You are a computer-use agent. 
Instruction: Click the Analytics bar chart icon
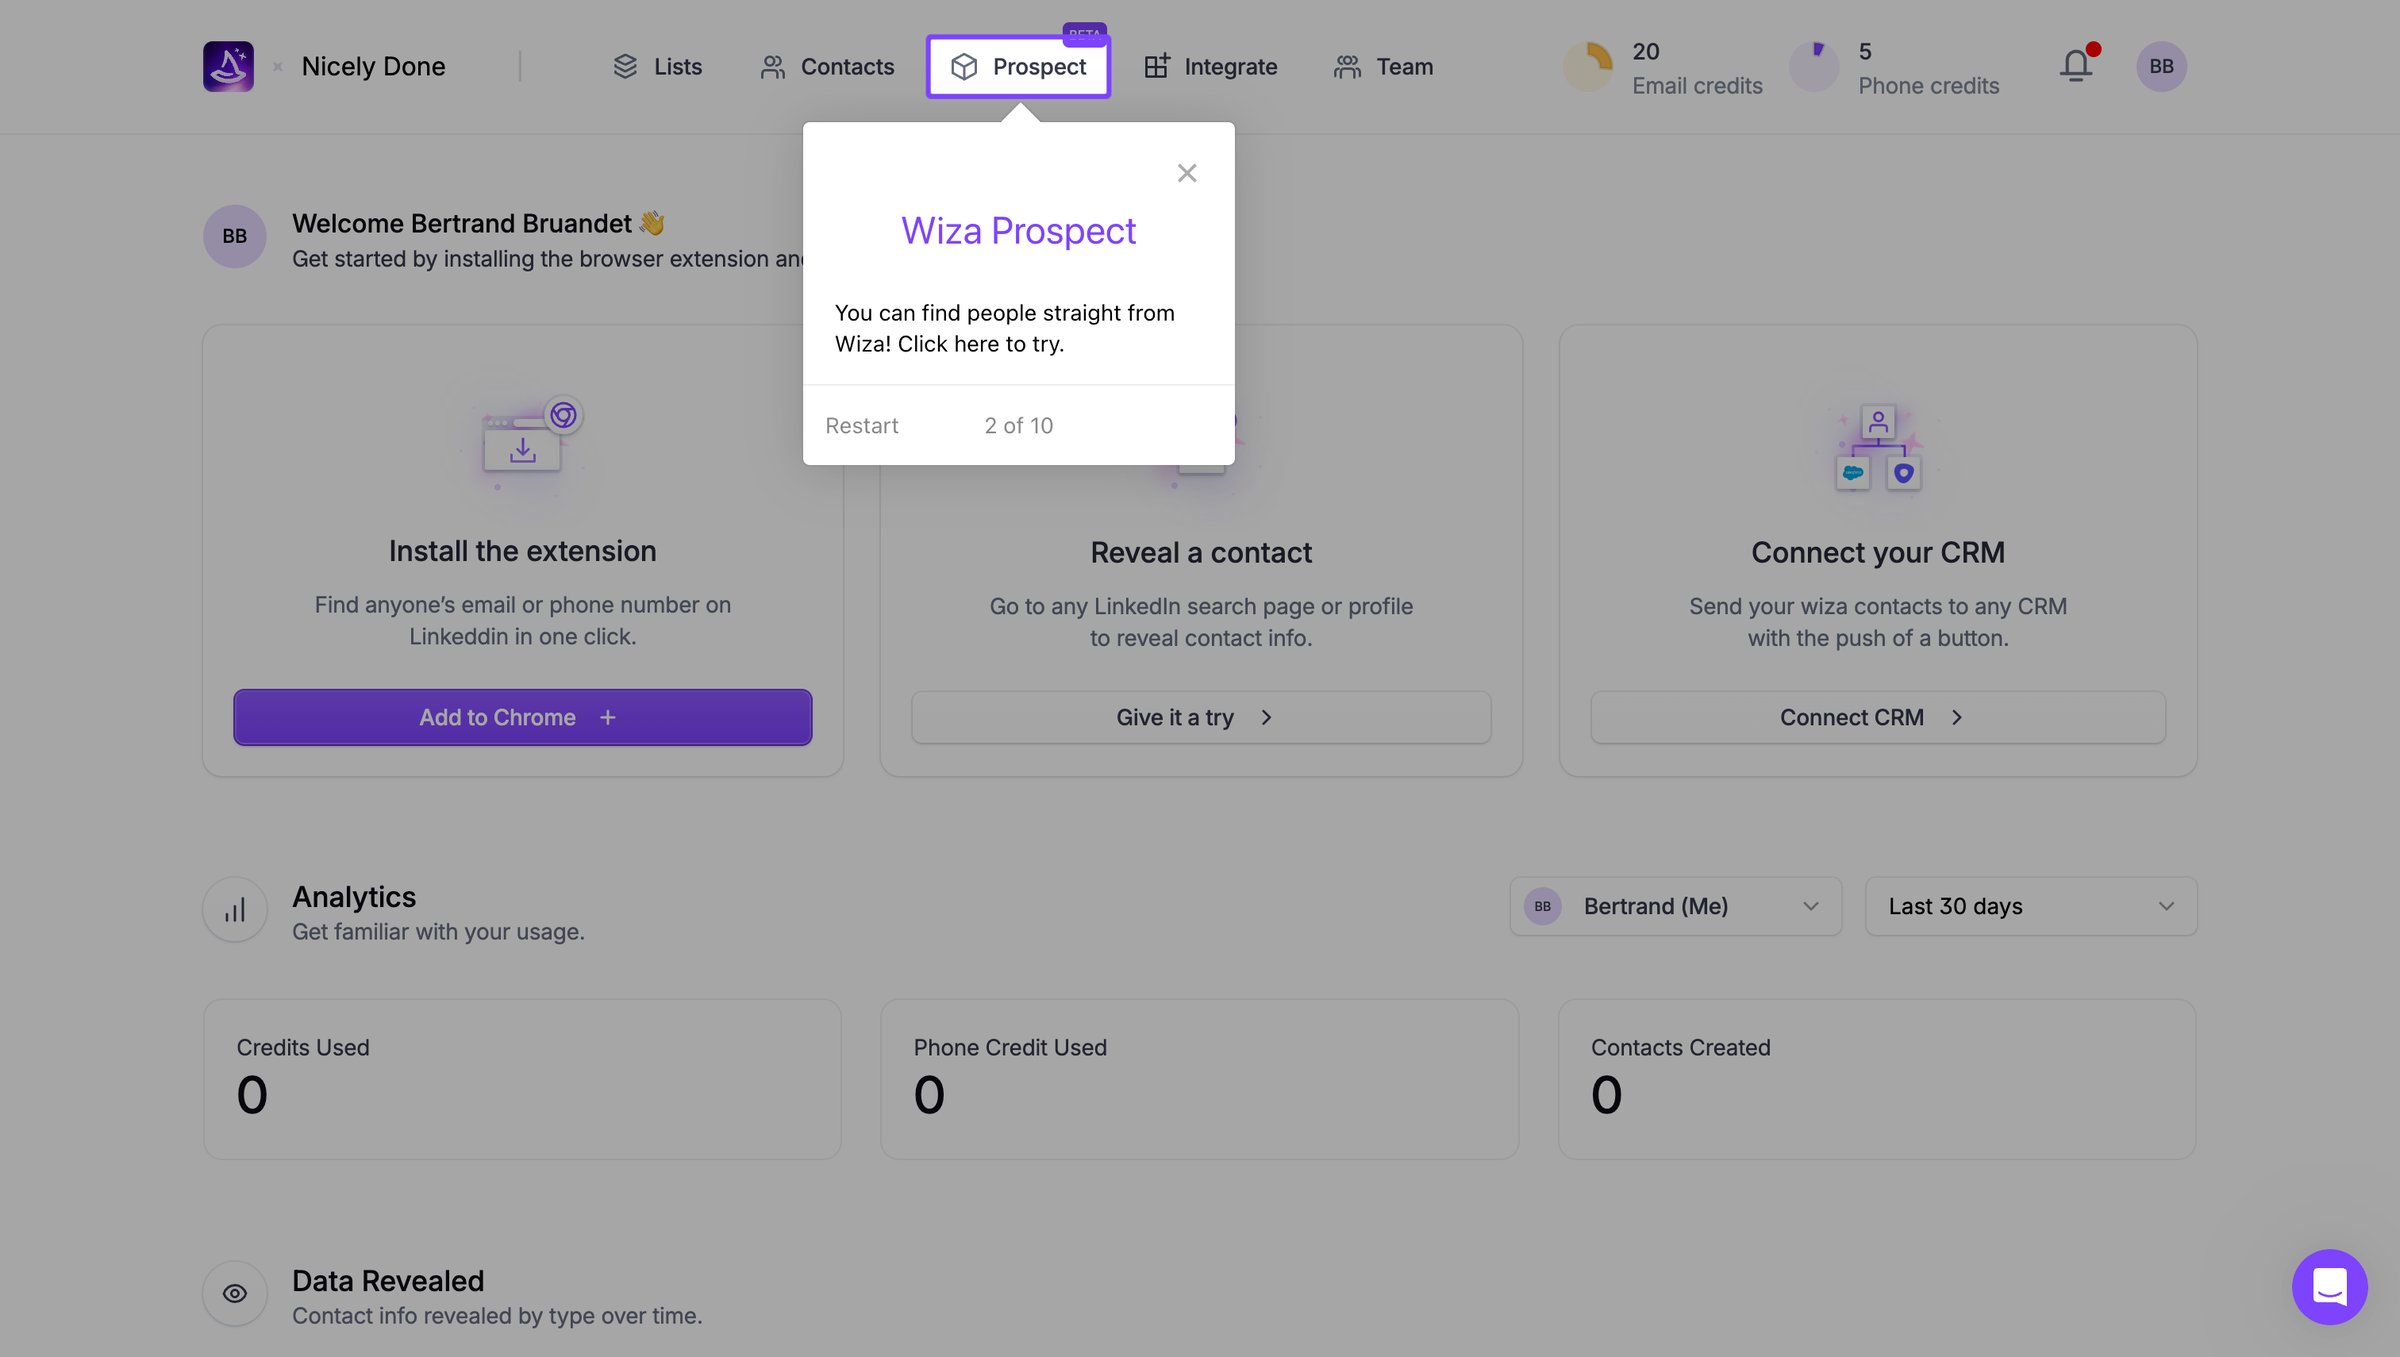click(x=235, y=909)
